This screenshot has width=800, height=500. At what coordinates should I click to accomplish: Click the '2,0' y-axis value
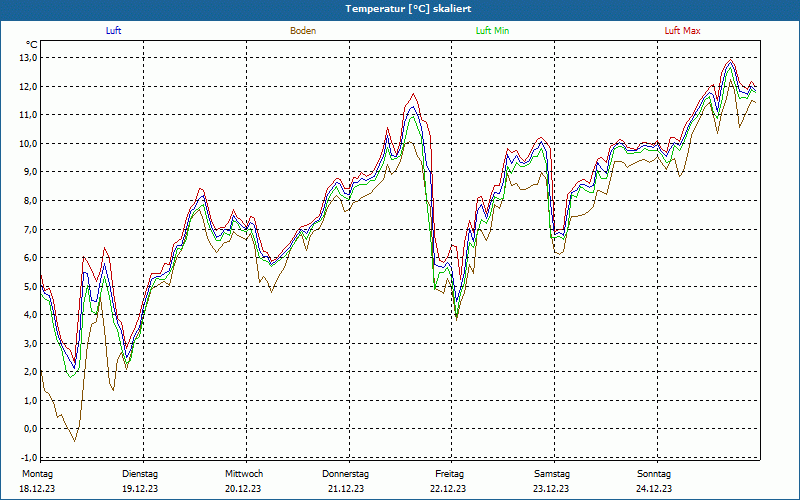tap(31, 372)
